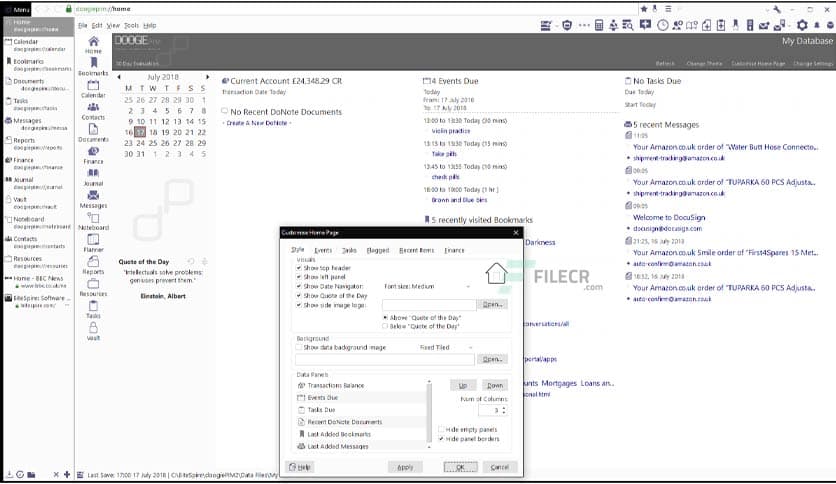This screenshot has width=836, height=484.
Task: Go to the next month in the date navigator
Action: [x=207, y=77]
